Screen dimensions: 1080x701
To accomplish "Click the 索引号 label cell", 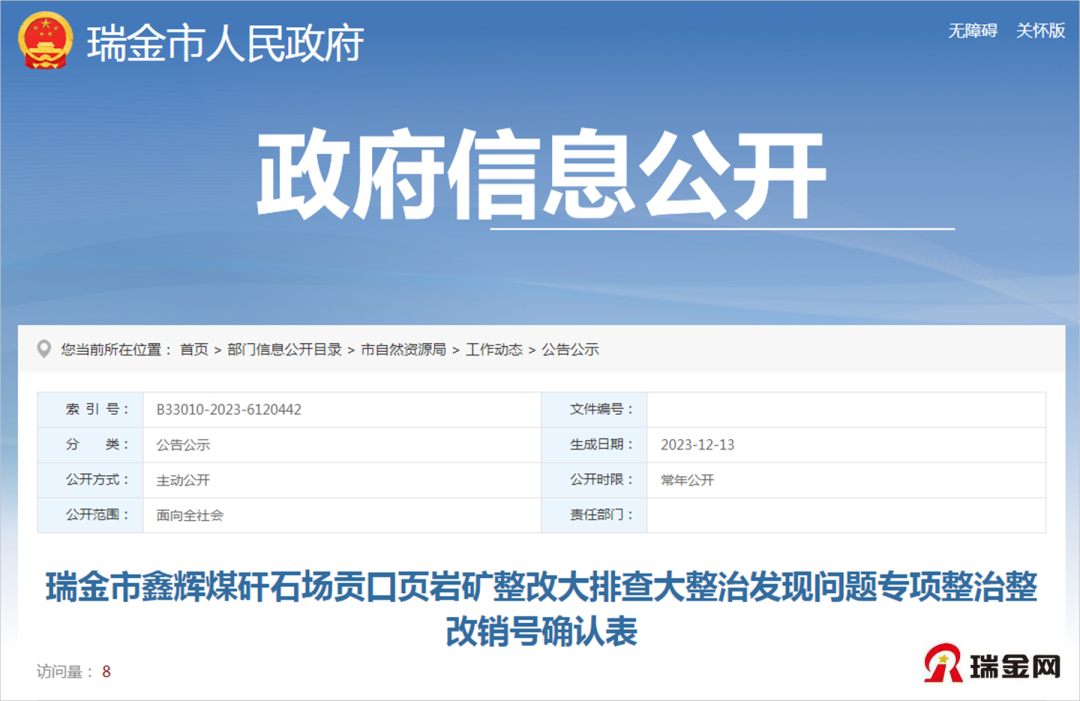I will 90,410.
